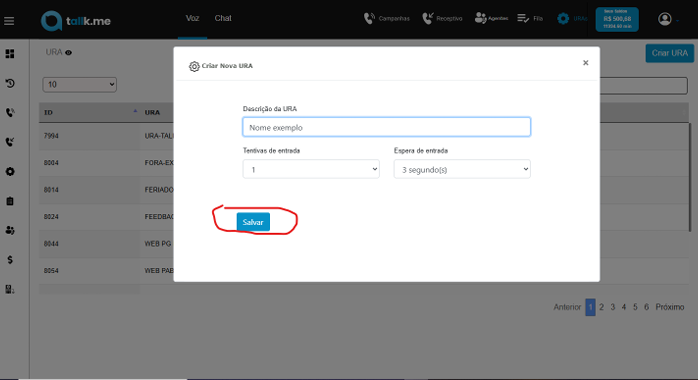Open Campanhas in top navigation
Screen dimensions: 700x380
click(387, 18)
